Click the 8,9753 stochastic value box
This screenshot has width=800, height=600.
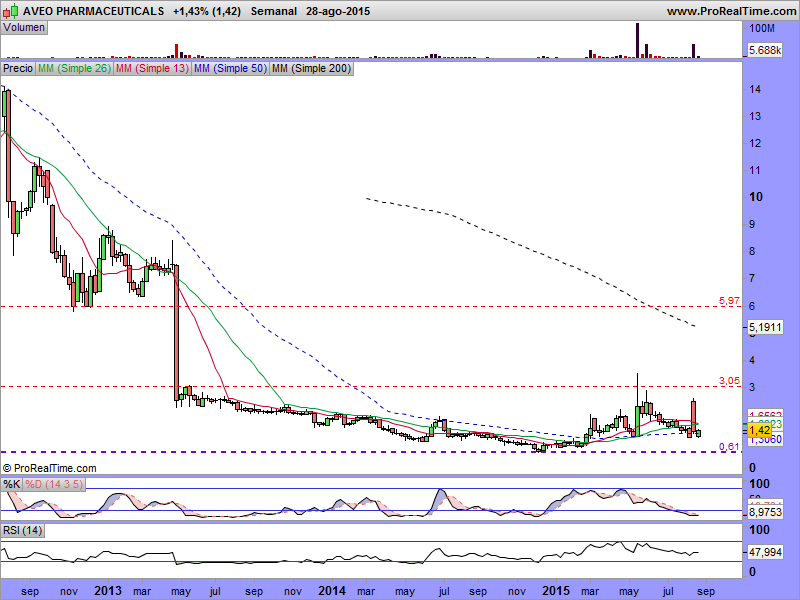tap(765, 512)
